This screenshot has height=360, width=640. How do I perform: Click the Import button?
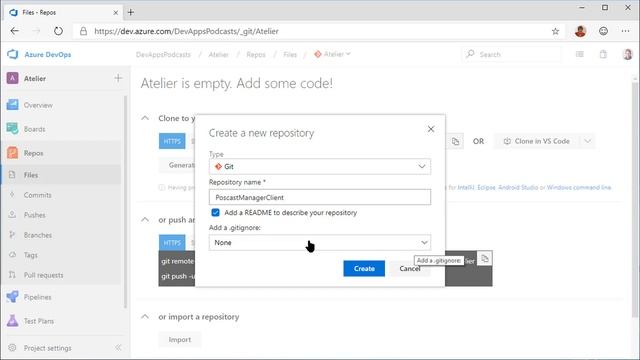[180, 340]
